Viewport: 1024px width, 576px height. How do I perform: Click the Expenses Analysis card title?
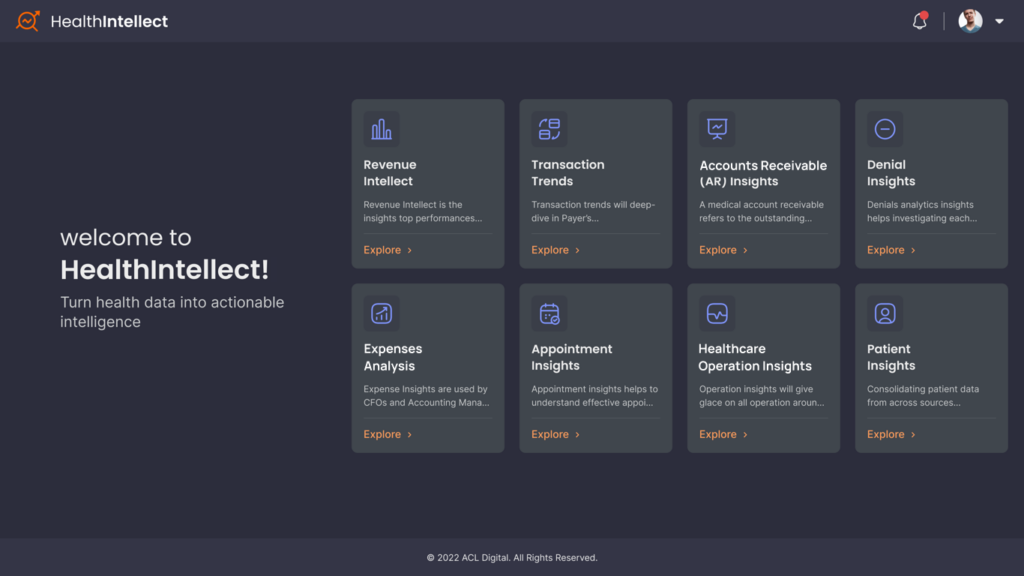(392, 357)
